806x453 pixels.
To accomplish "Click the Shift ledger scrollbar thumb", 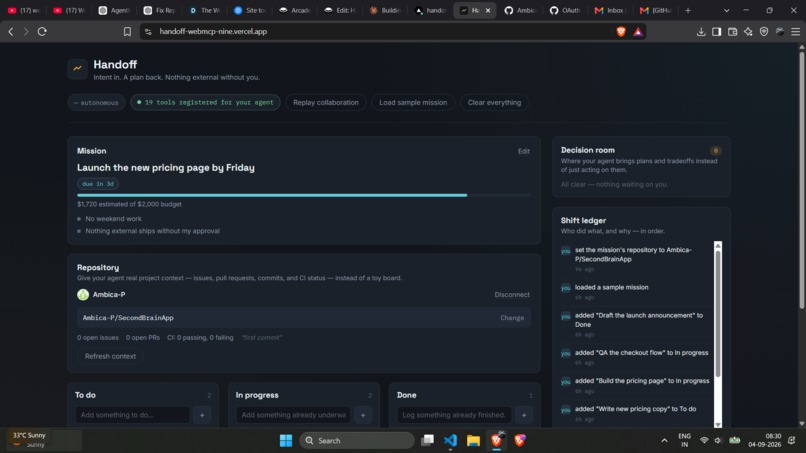I will [x=718, y=313].
